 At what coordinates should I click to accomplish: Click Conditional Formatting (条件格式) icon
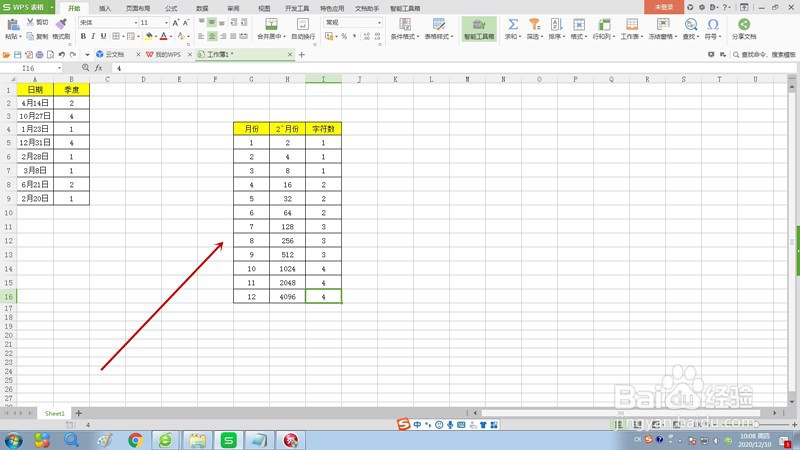405,24
